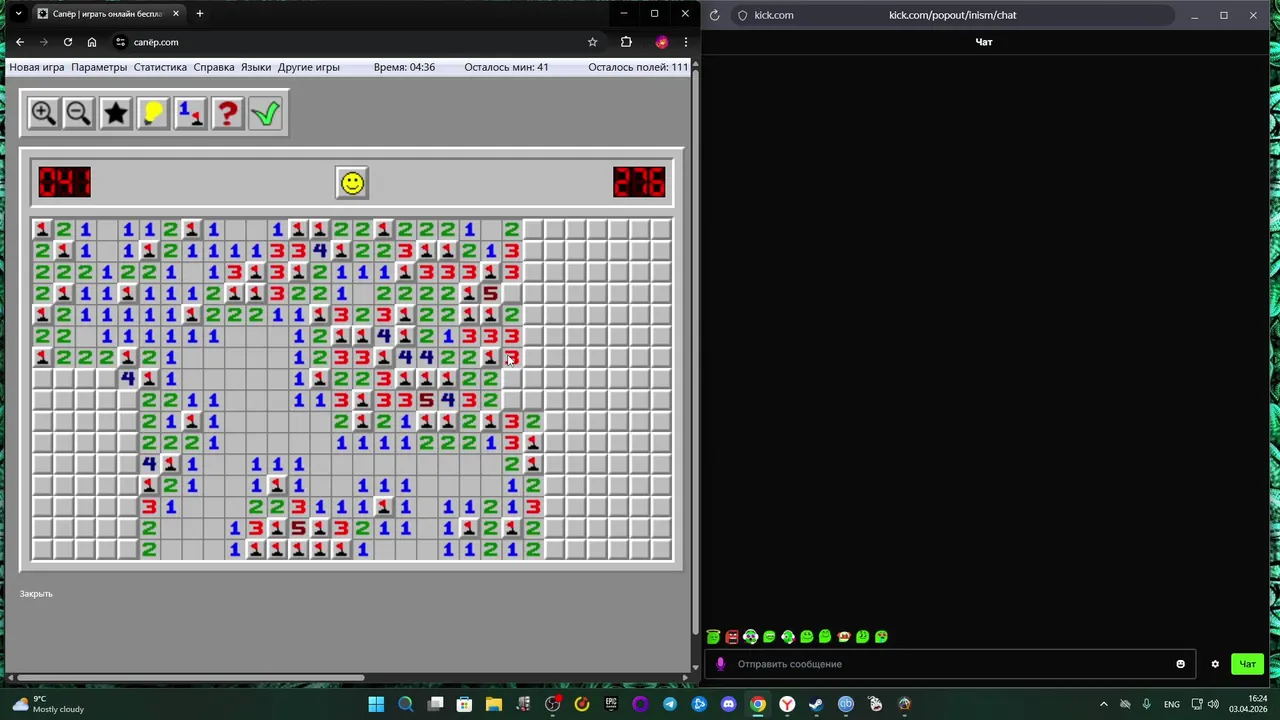Open the Новая игра menu
This screenshot has height=720, width=1280.
(x=37, y=67)
